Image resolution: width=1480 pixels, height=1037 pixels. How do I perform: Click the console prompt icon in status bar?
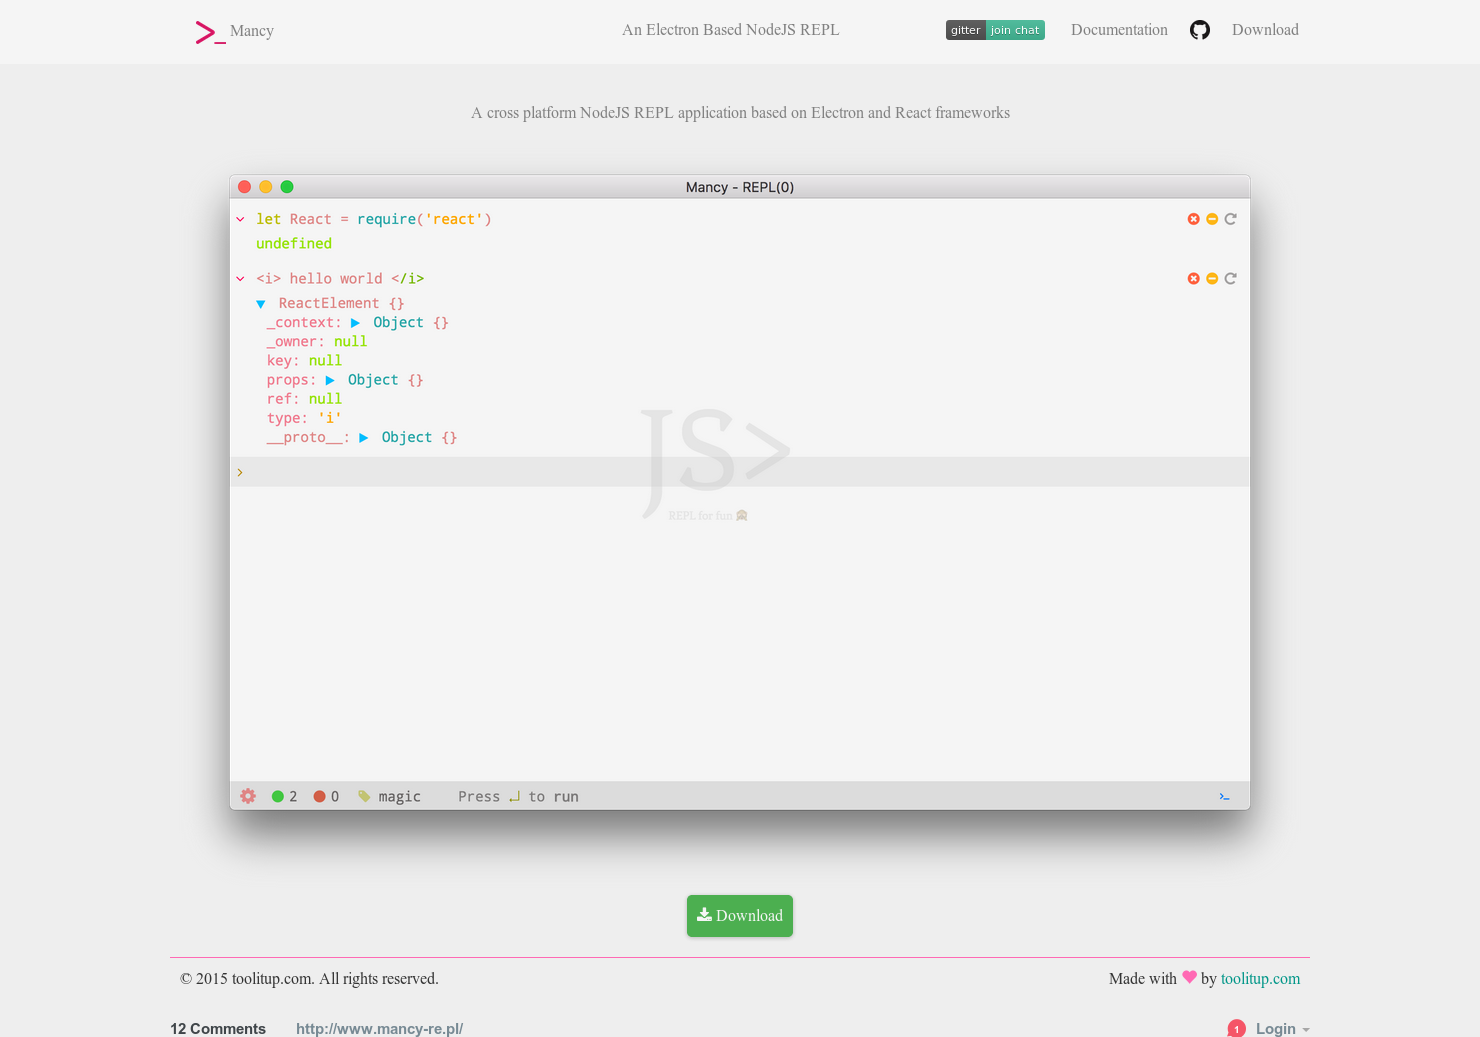click(1224, 797)
